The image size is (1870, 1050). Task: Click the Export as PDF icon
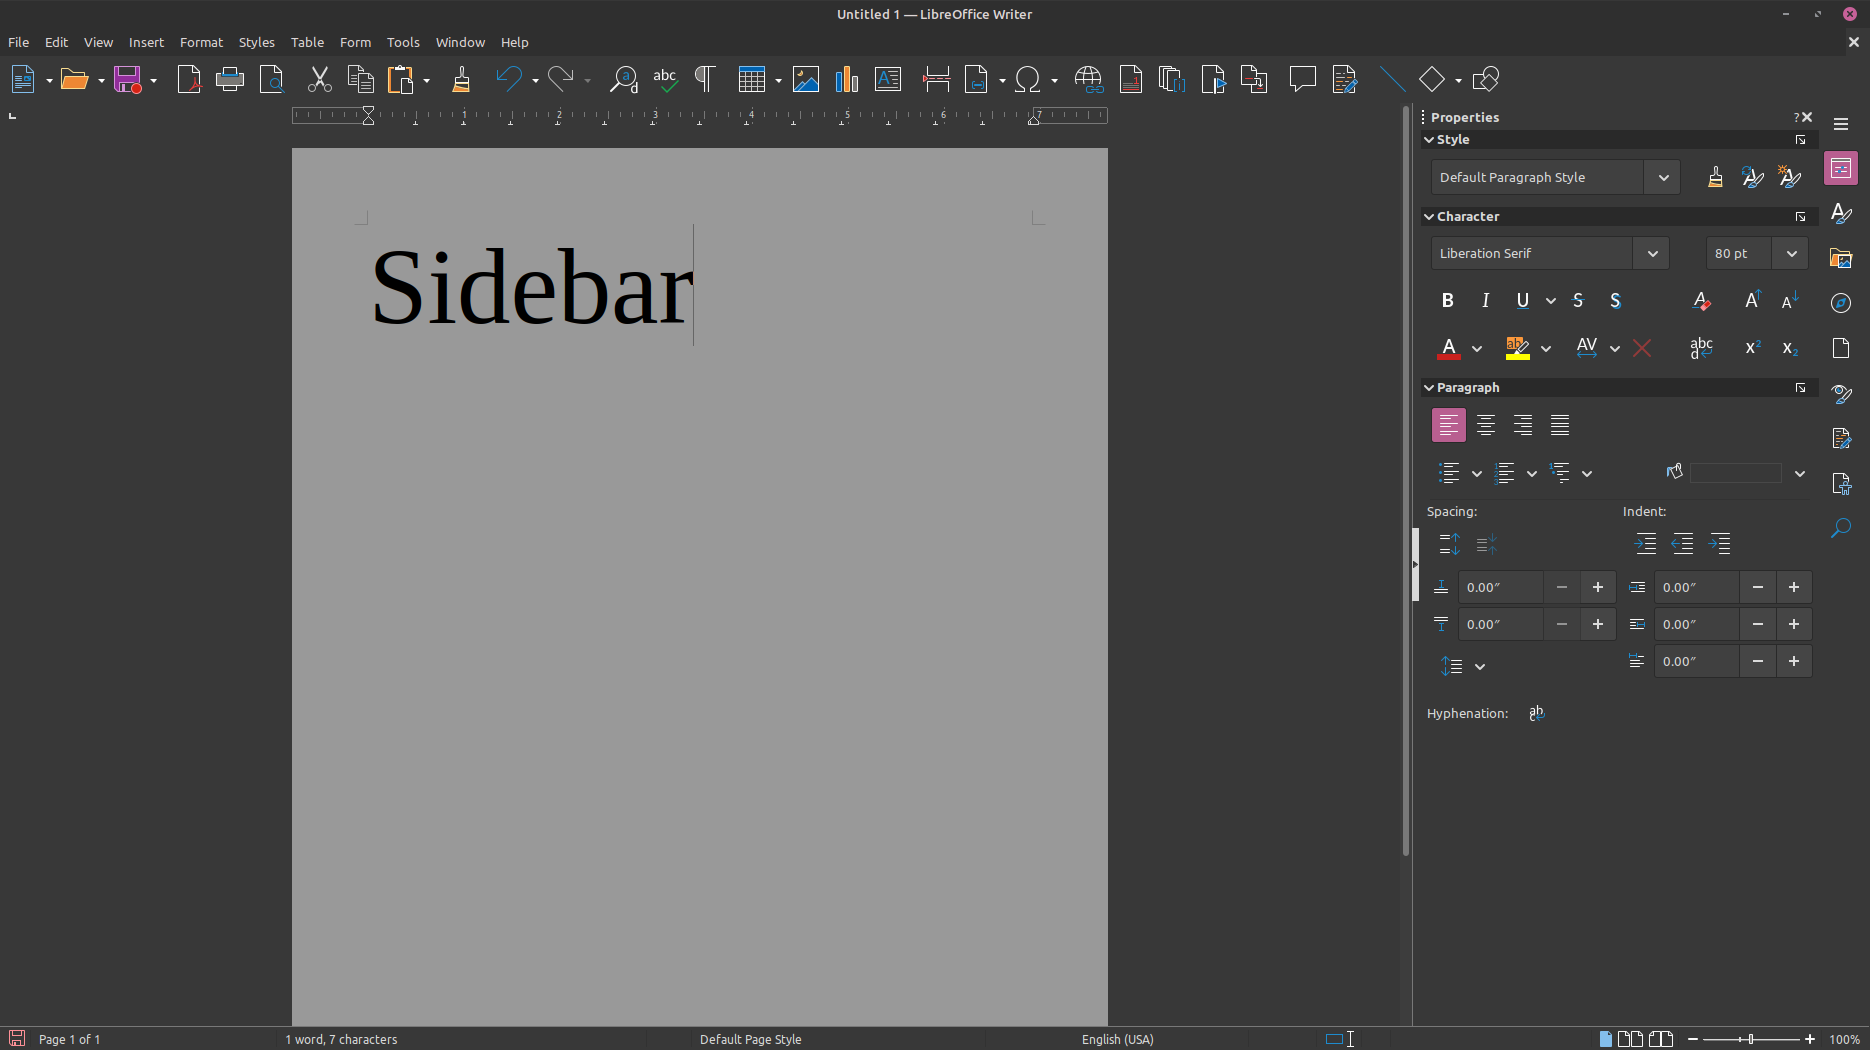[x=189, y=79]
